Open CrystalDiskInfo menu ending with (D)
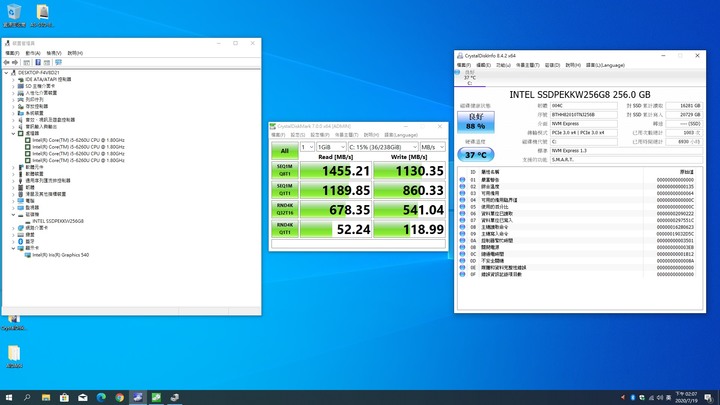Image resolution: width=720 pixels, height=405 pixels. [x=552, y=65]
